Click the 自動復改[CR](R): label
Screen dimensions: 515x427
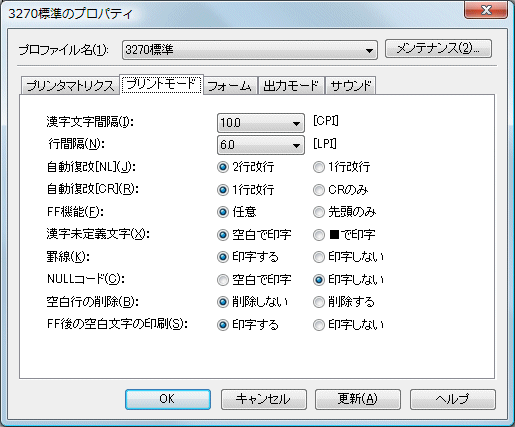(x=92, y=189)
